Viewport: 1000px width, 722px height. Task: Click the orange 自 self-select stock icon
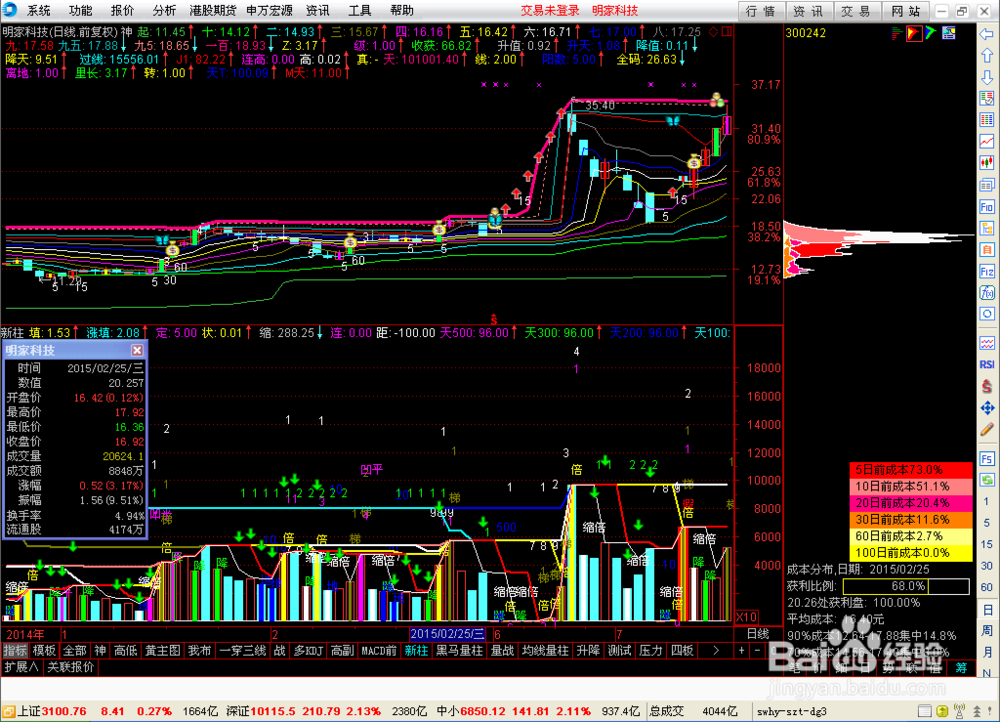tap(987, 249)
